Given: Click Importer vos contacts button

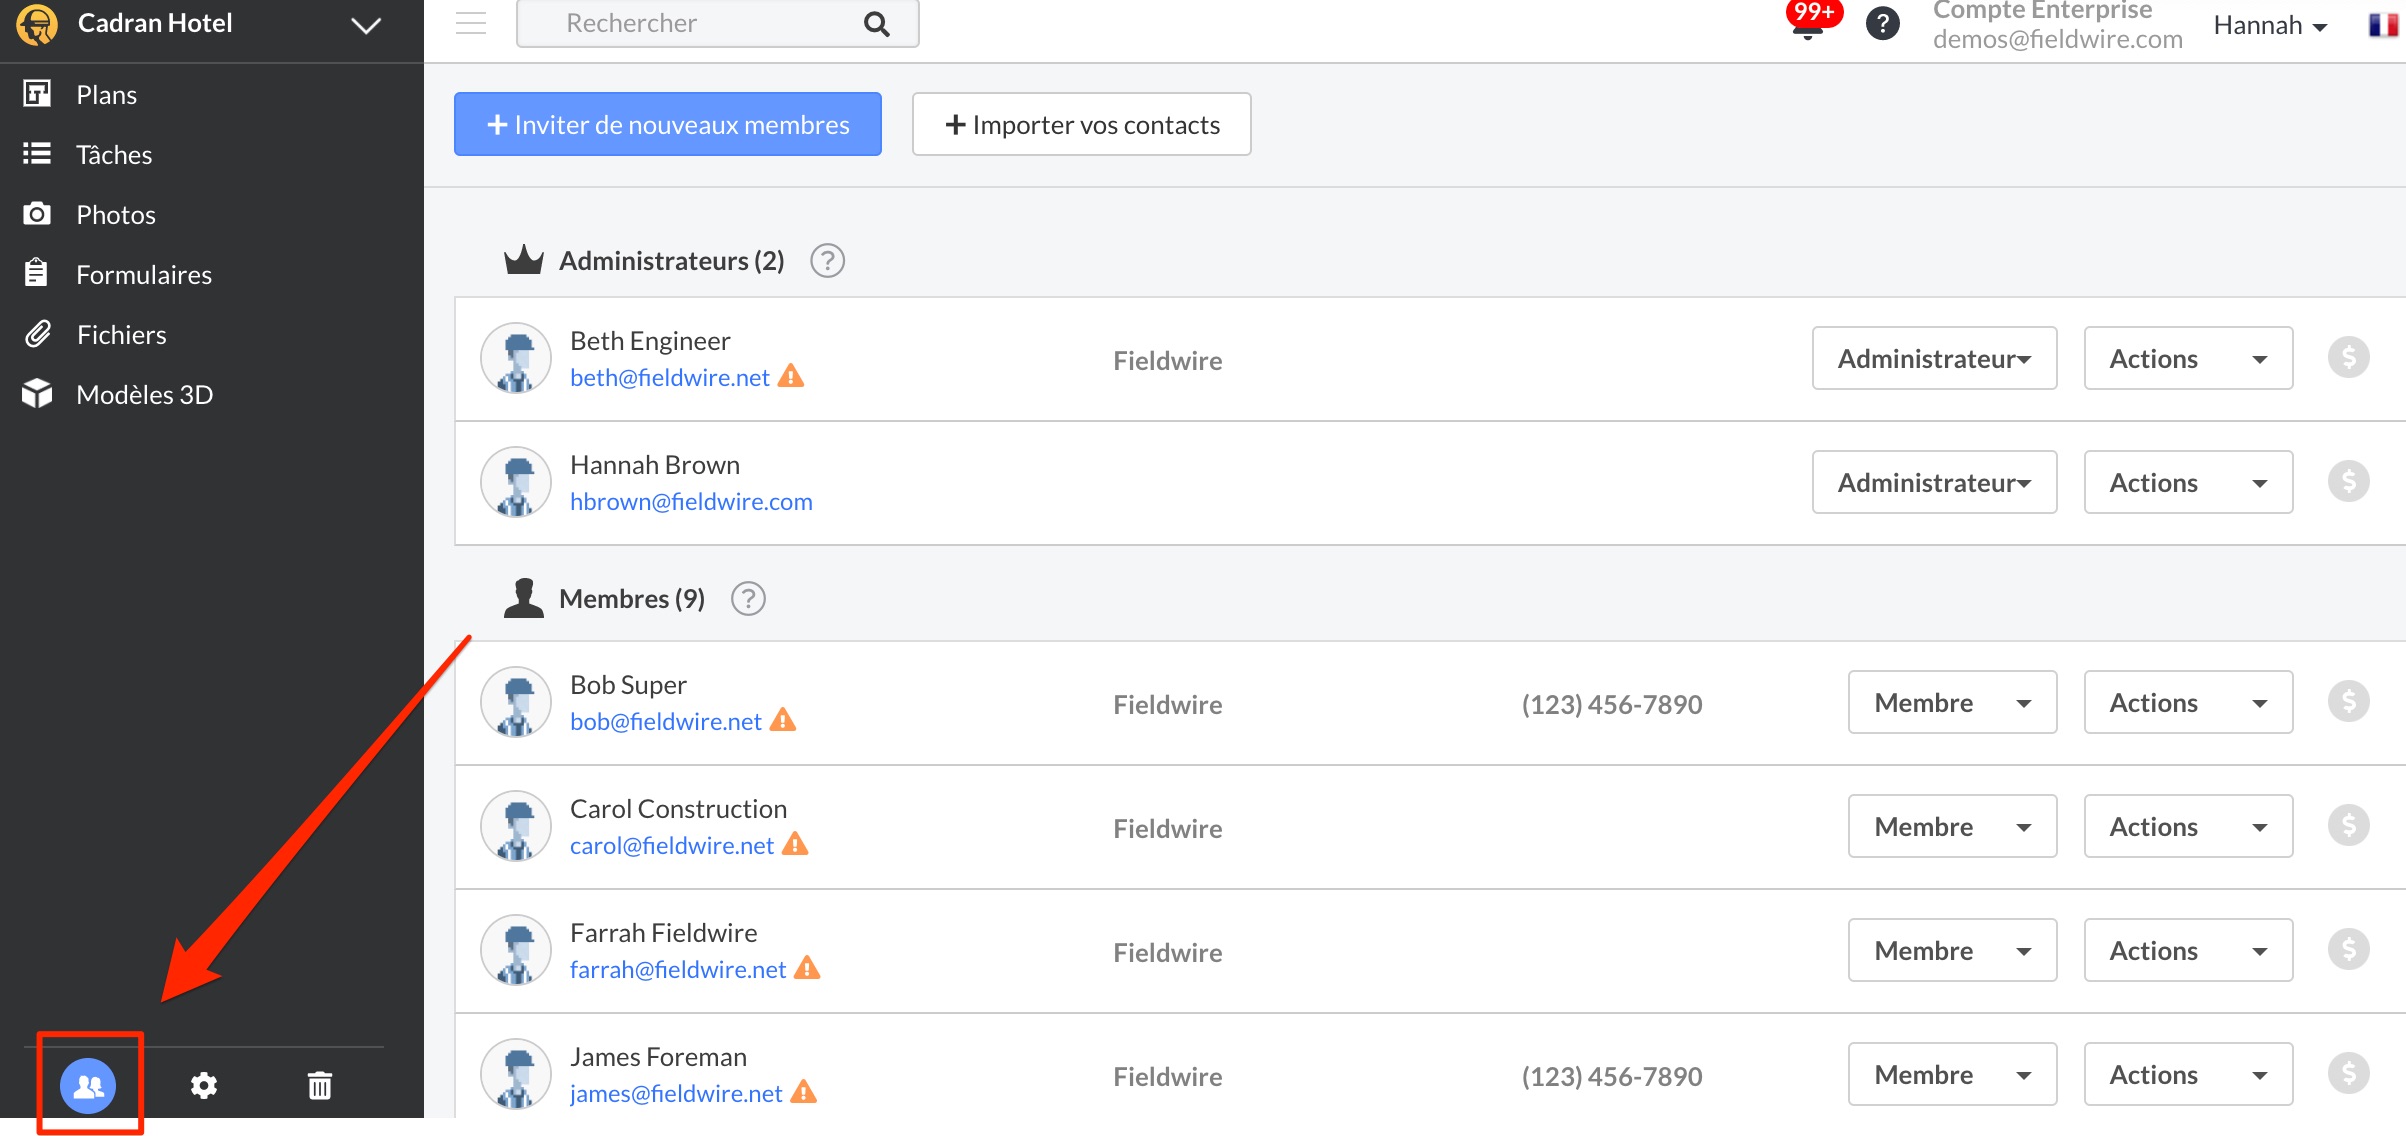Looking at the screenshot, I should click(1081, 124).
